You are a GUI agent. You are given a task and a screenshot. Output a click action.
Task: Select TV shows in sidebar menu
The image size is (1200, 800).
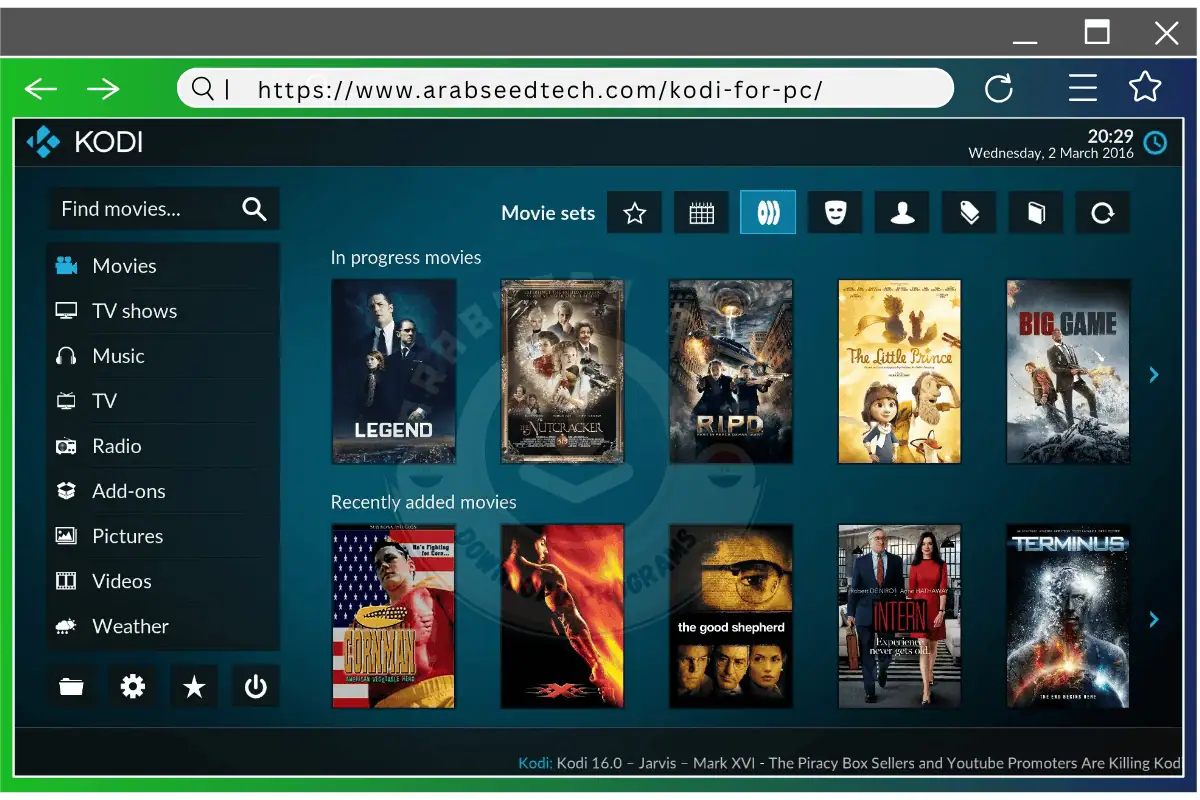(134, 311)
